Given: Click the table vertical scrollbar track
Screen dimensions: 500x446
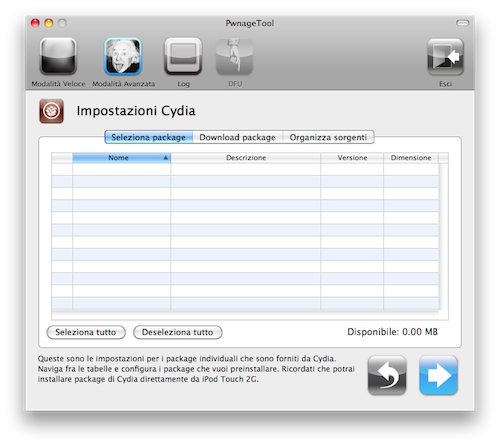Looking at the screenshot, I should pos(443,237).
